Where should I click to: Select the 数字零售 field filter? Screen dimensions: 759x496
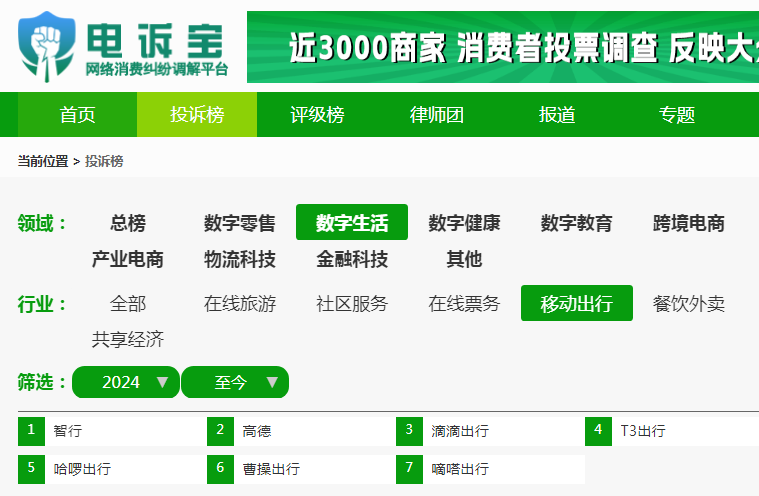240,223
